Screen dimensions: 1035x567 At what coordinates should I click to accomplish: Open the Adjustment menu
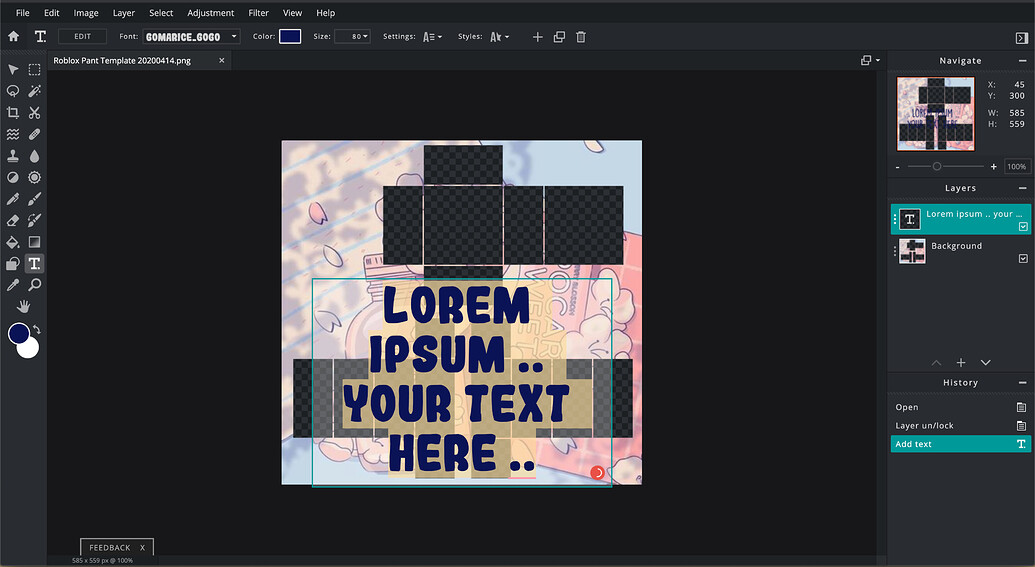(211, 13)
